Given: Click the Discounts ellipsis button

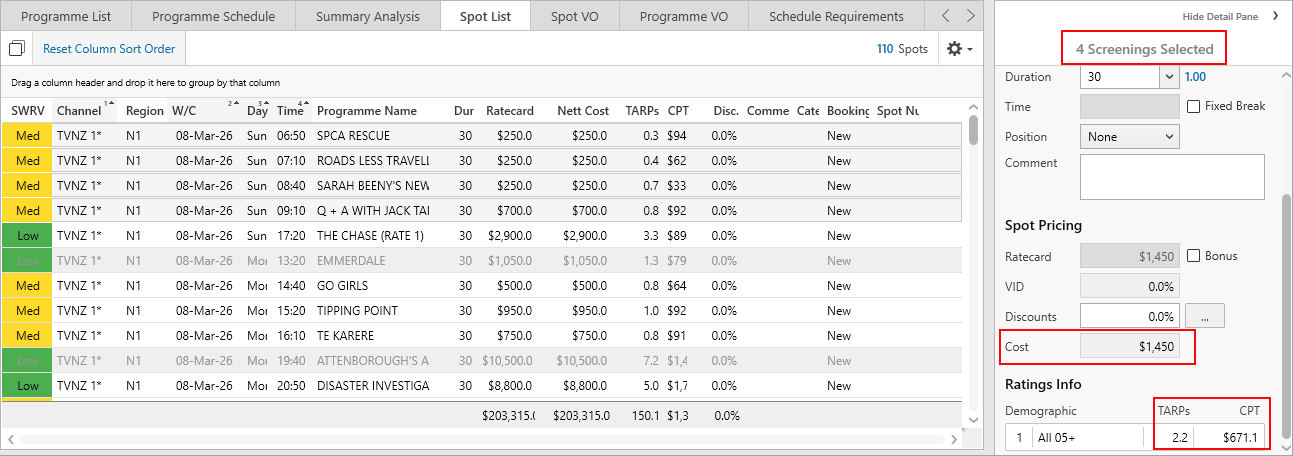Looking at the screenshot, I should click(1204, 316).
